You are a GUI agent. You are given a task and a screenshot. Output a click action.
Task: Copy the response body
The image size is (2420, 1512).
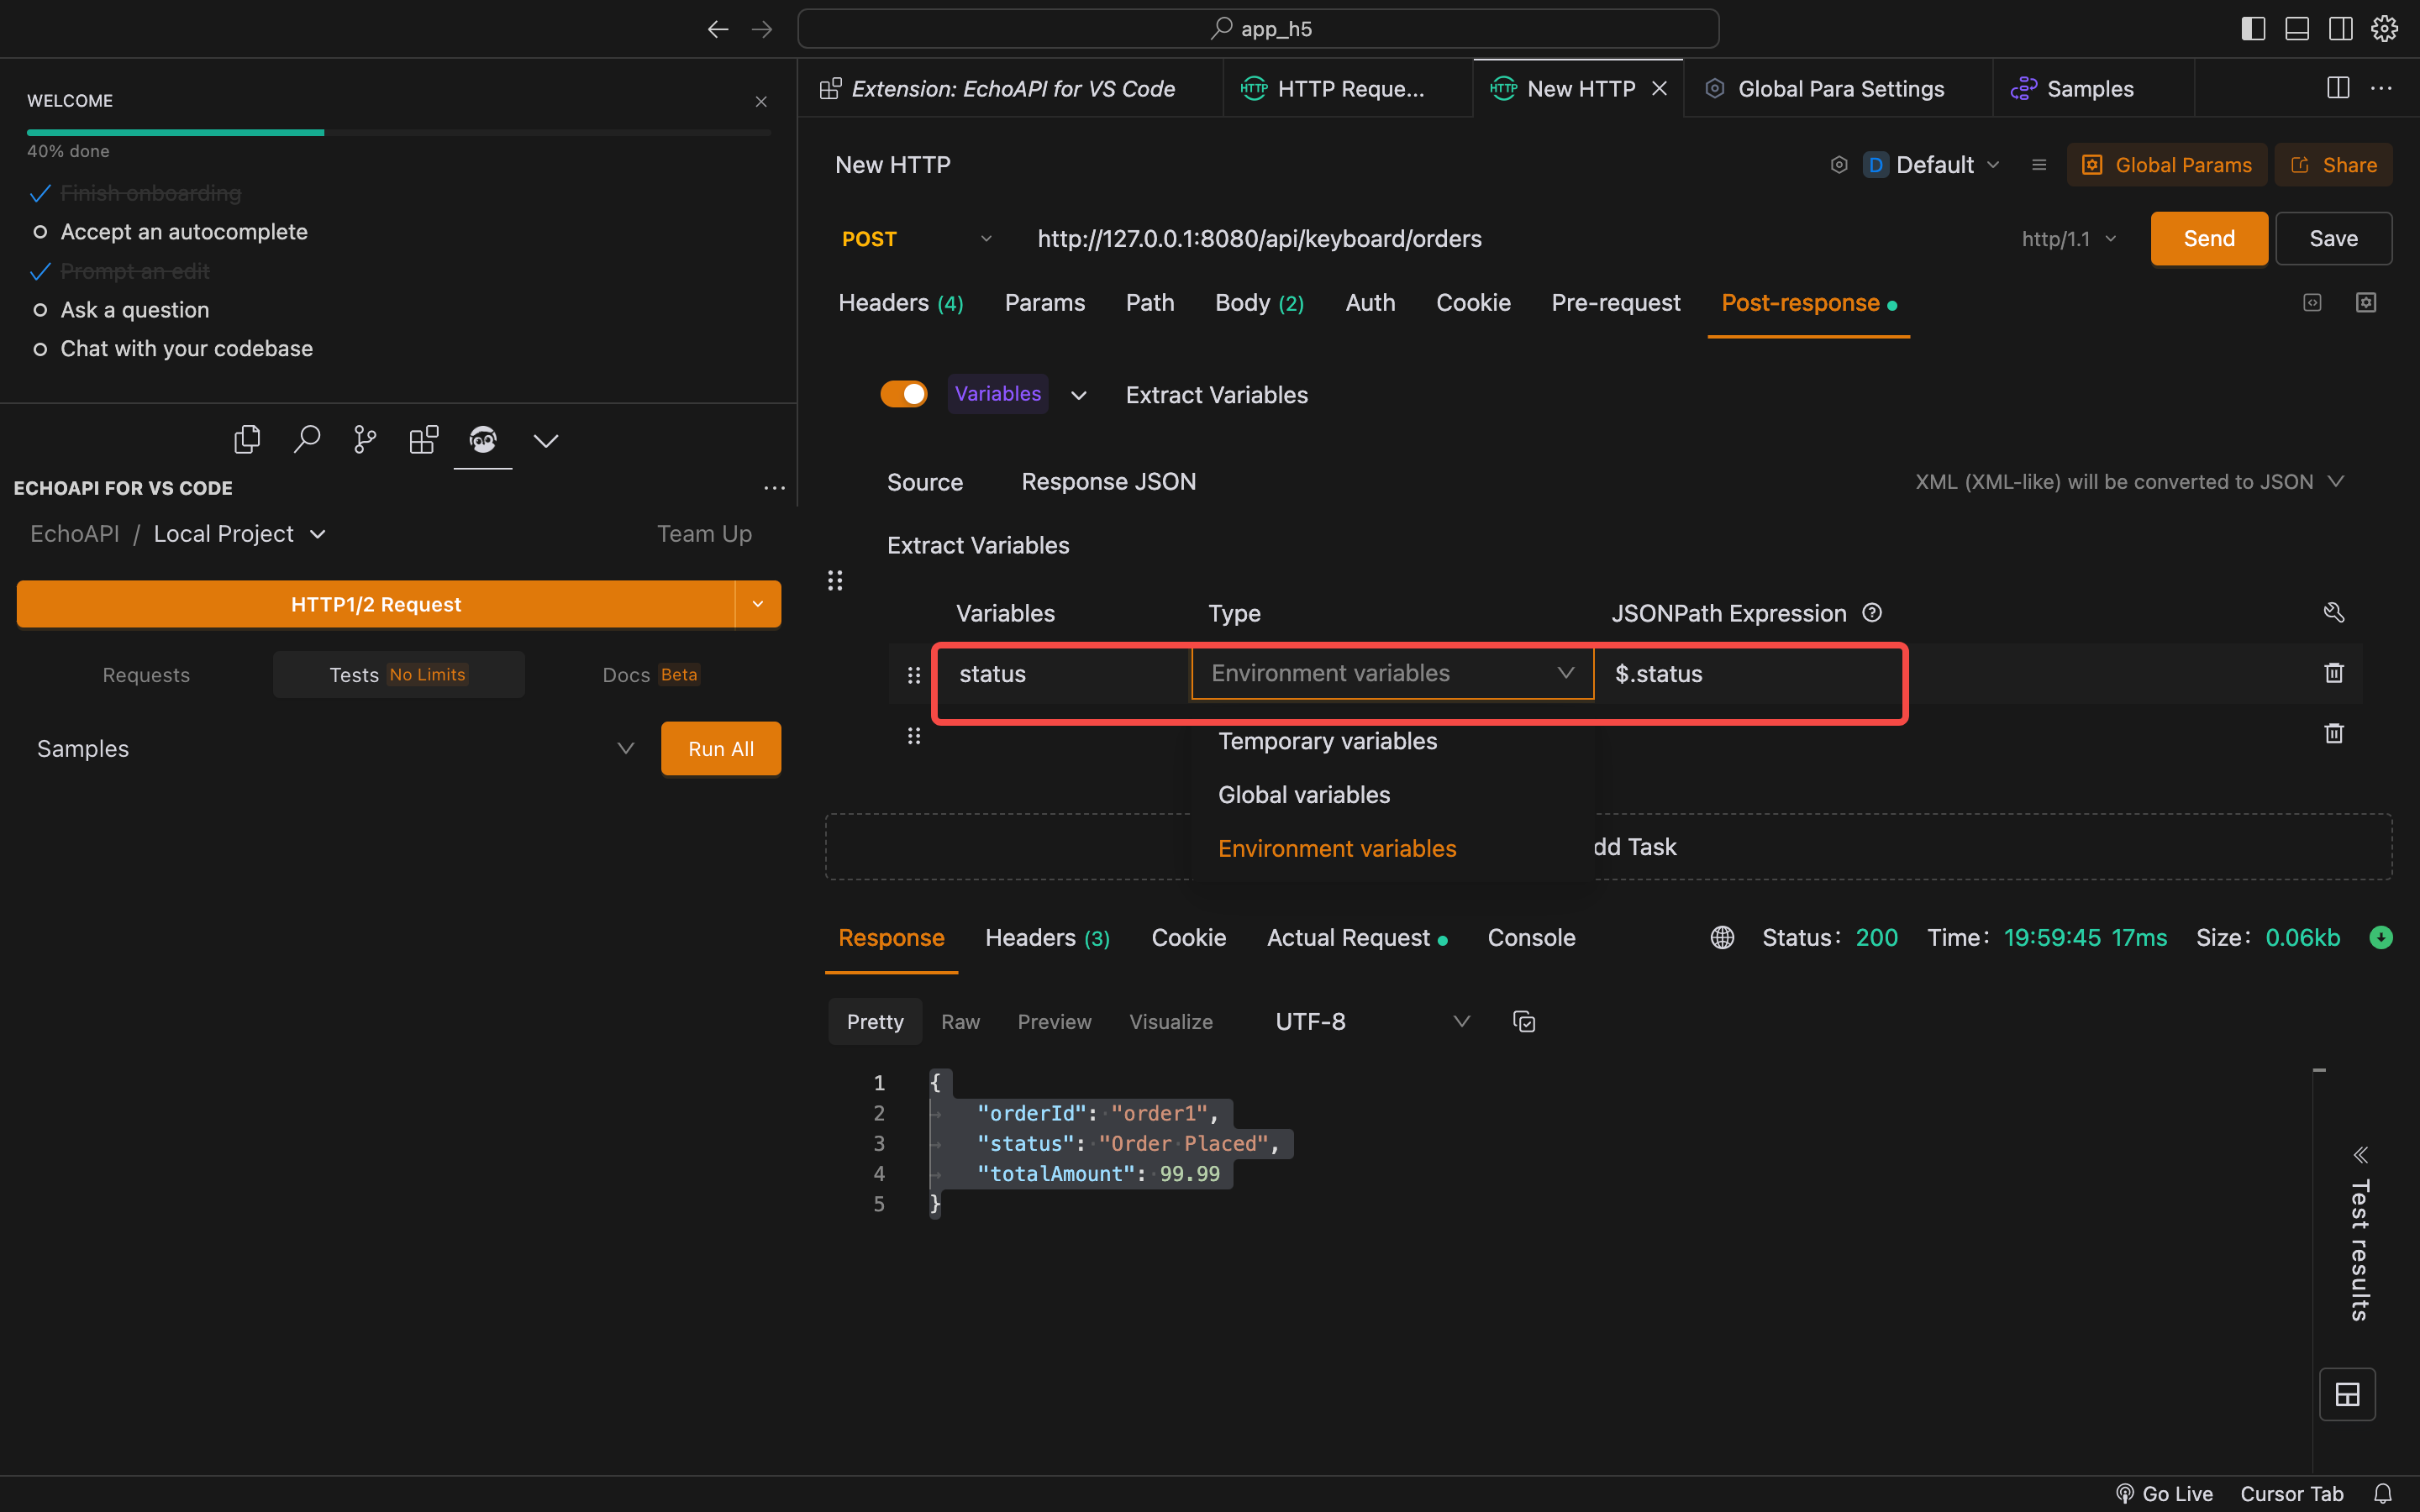[1524, 1021]
